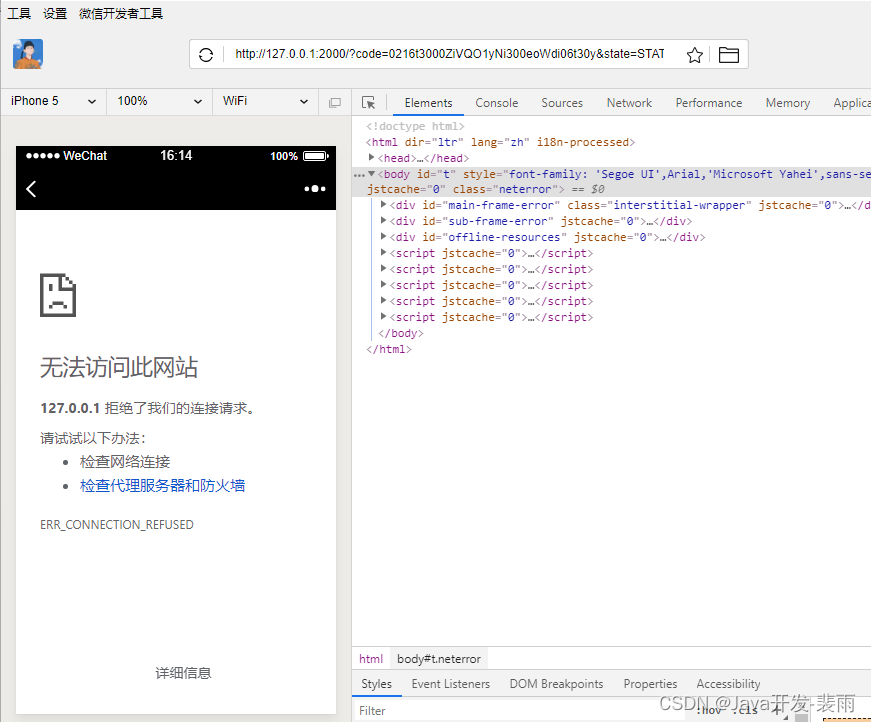Expand the head element node
Image resolution: width=871 pixels, height=722 pixels.
pyautogui.click(x=372, y=158)
